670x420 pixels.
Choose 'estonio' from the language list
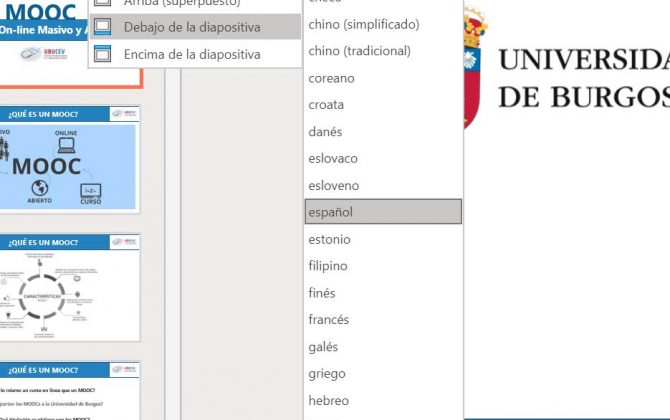[x=383, y=239]
